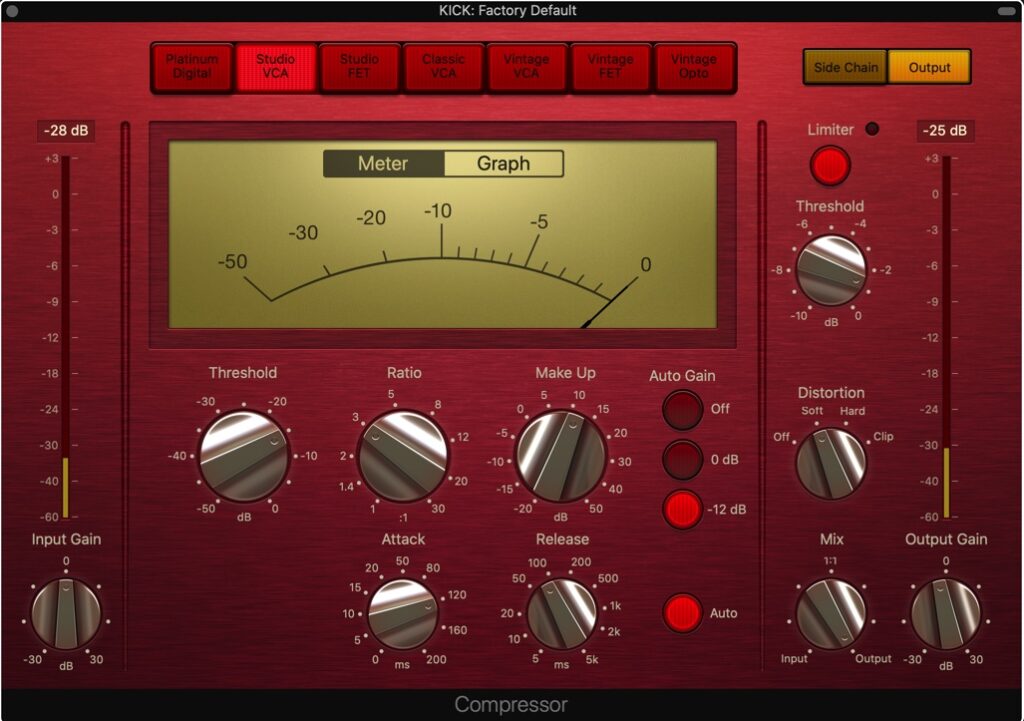This screenshot has height=721, width=1024.
Task: Switch to Studio FET circuit type
Action: point(359,67)
